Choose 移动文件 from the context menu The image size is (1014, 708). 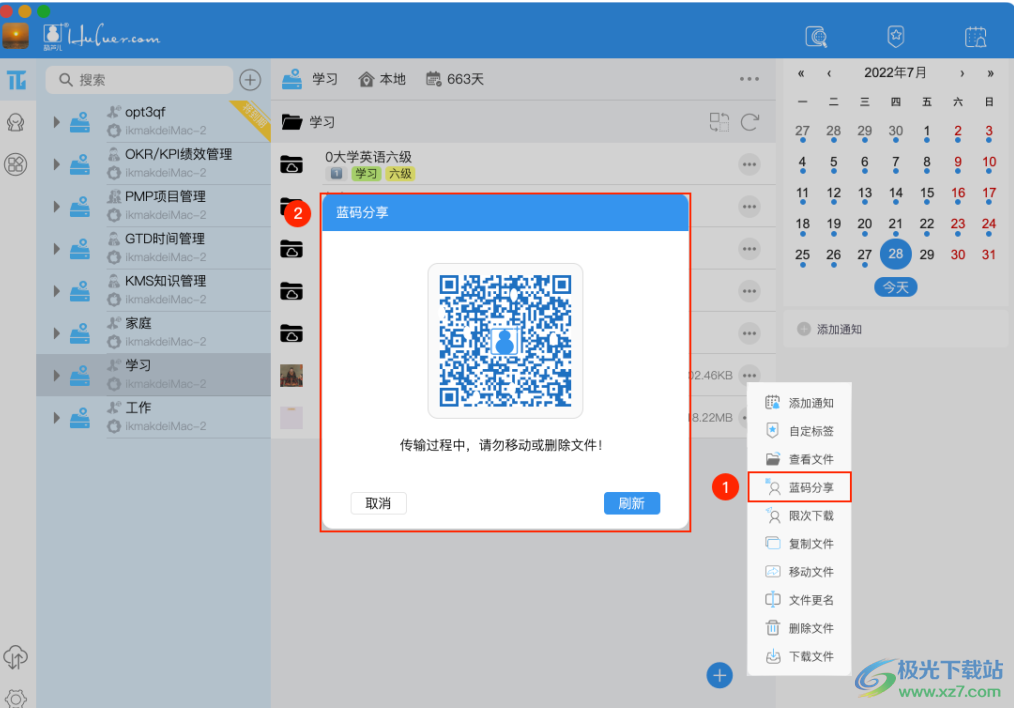point(799,572)
